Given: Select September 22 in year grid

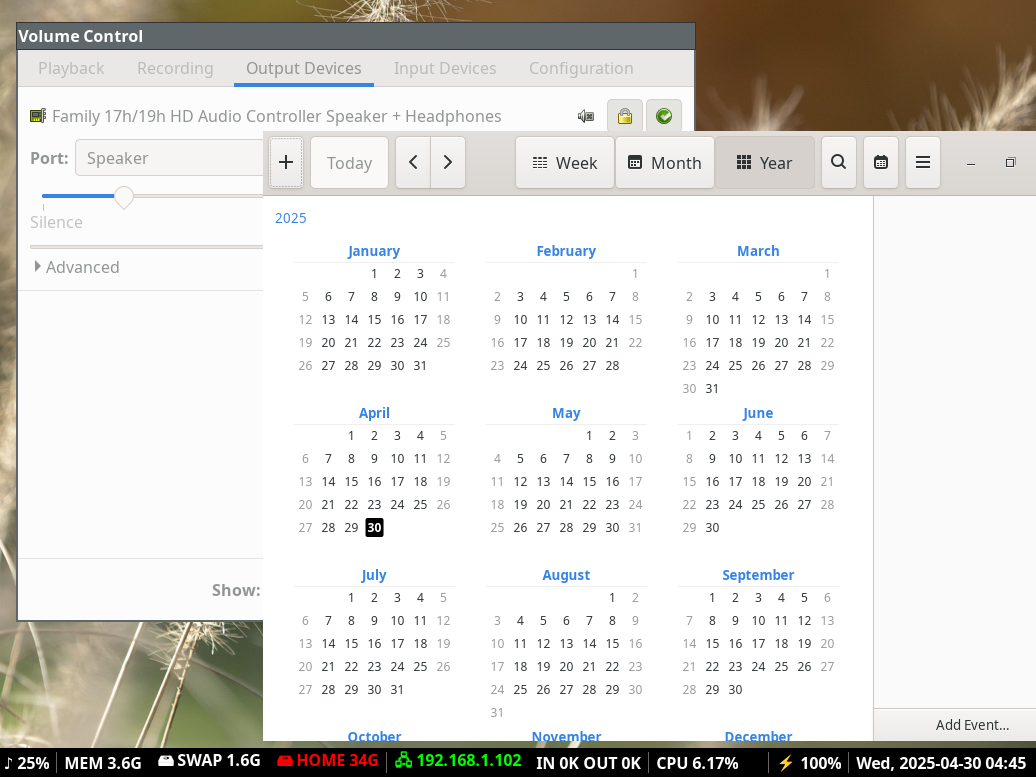Looking at the screenshot, I should tap(712, 667).
